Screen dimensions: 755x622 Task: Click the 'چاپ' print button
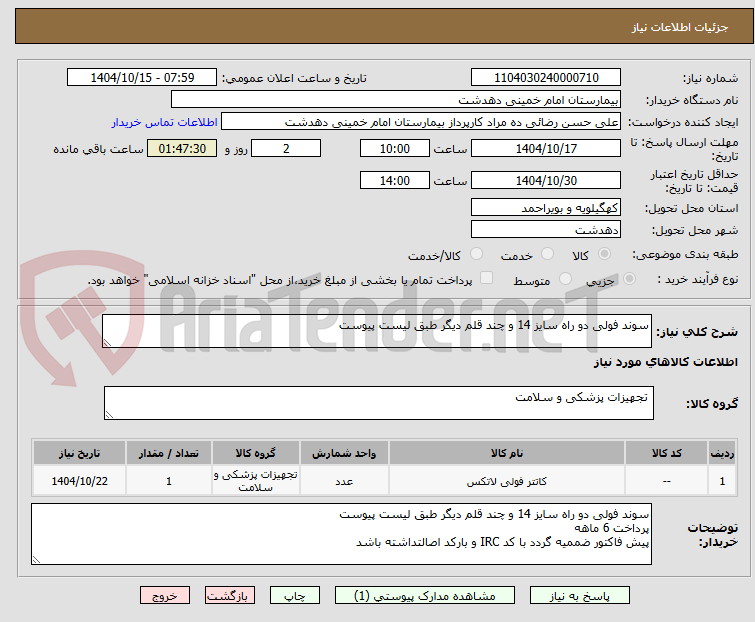[295, 596]
